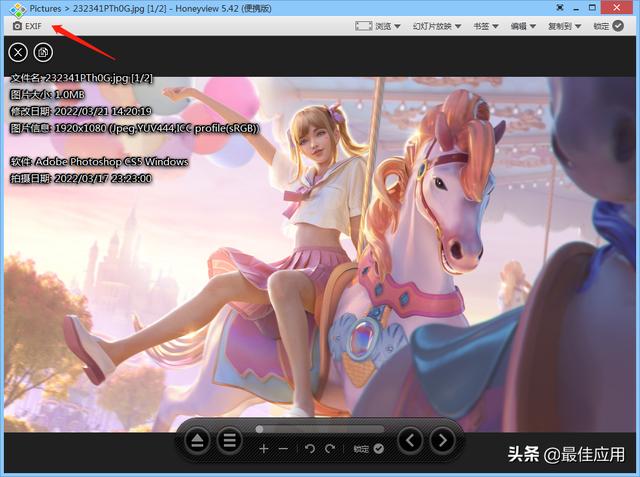
Task: Open the bottom menu list icon
Action: pyautogui.click(x=229, y=441)
